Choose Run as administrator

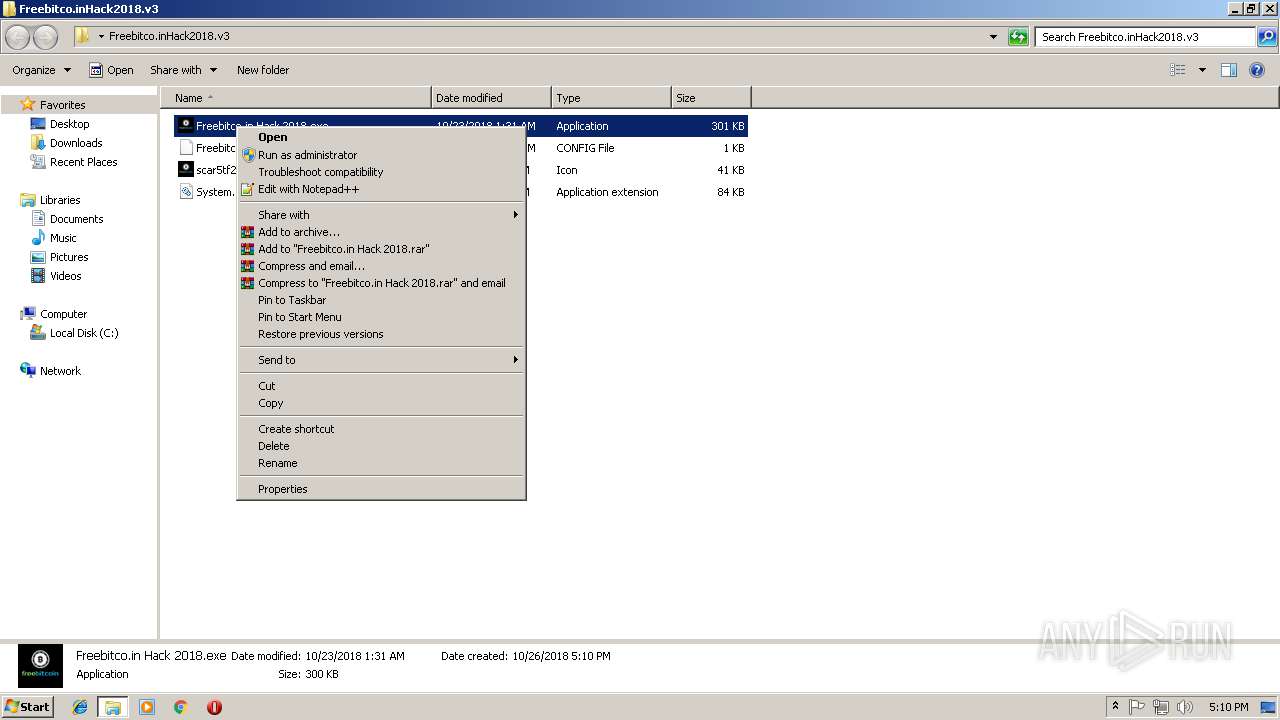[x=381, y=155]
